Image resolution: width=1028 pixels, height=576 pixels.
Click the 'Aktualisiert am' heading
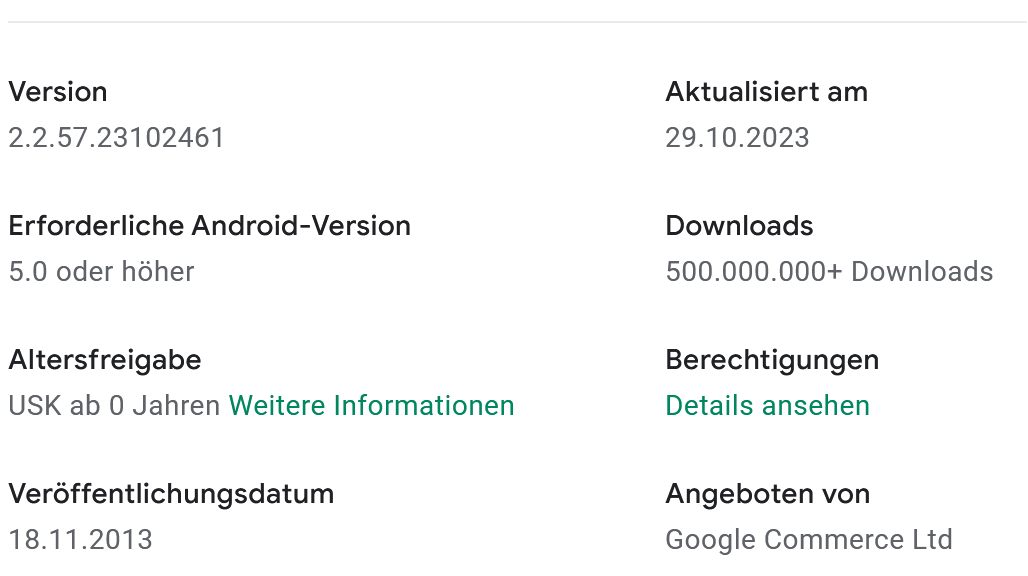point(766,92)
